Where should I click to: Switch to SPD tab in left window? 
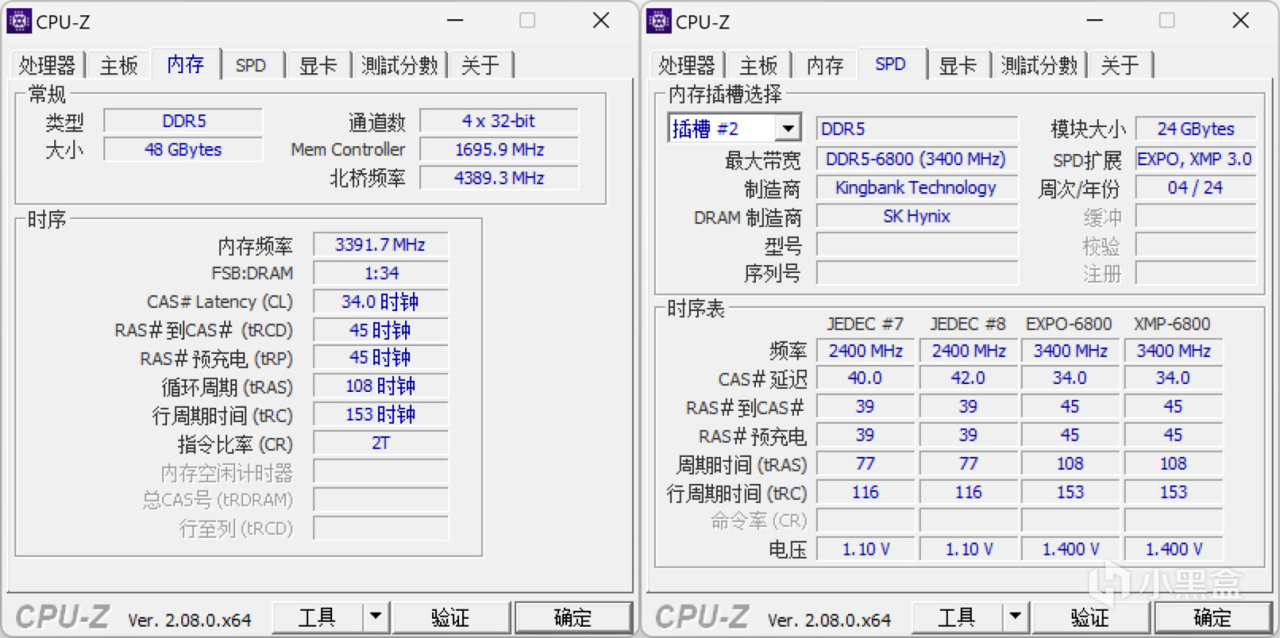coord(251,65)
